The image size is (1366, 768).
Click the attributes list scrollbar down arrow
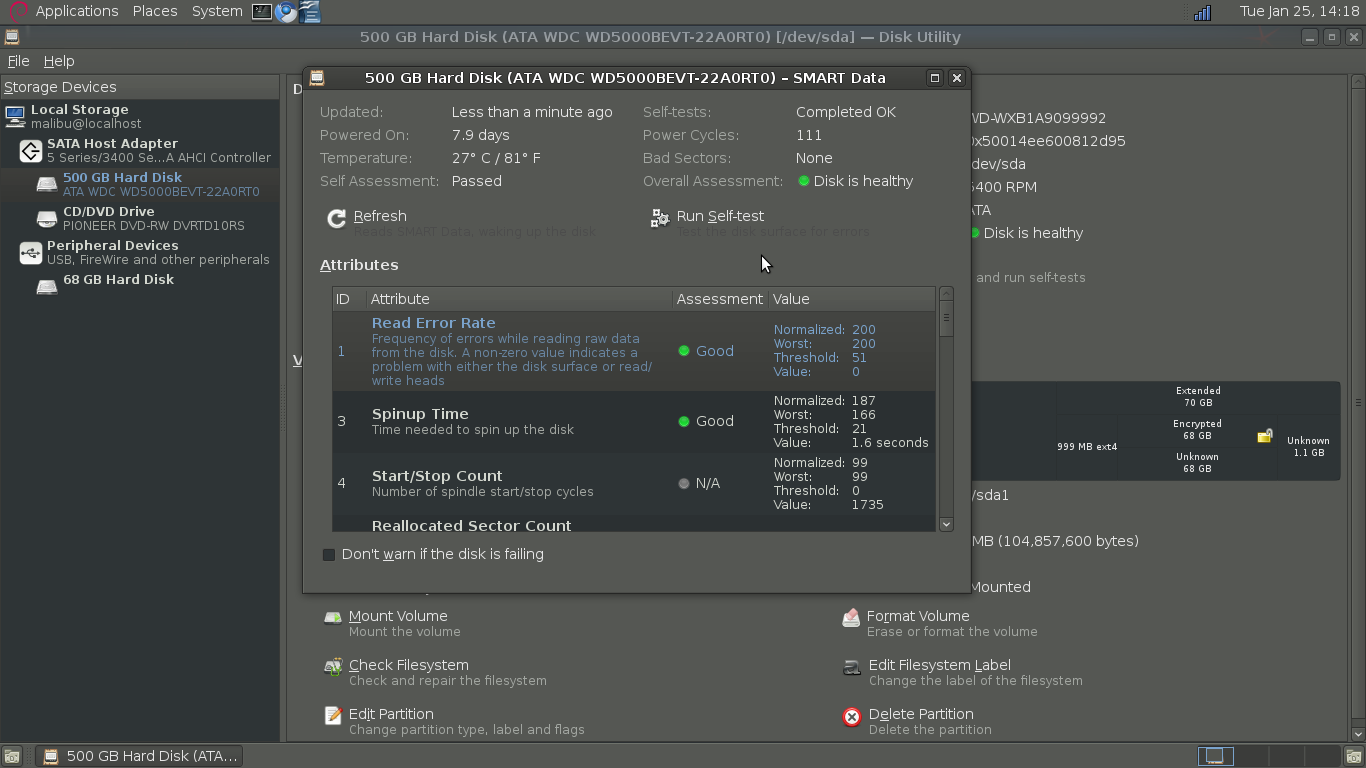point(945,523)
